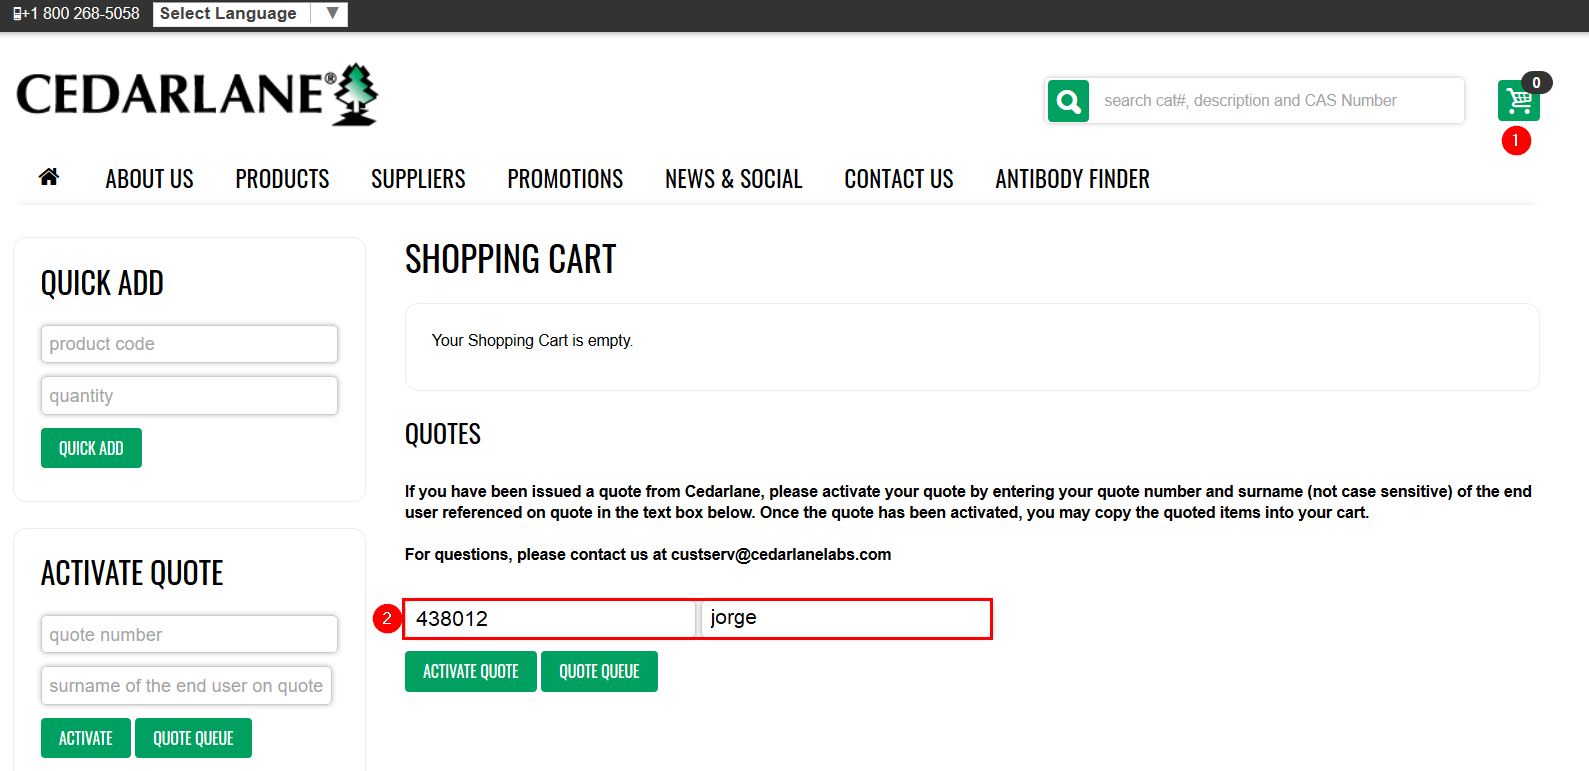Screen dimensions: 1589x771
Task: Open the Select Language dropdown
Action: (x=249, y=14)
